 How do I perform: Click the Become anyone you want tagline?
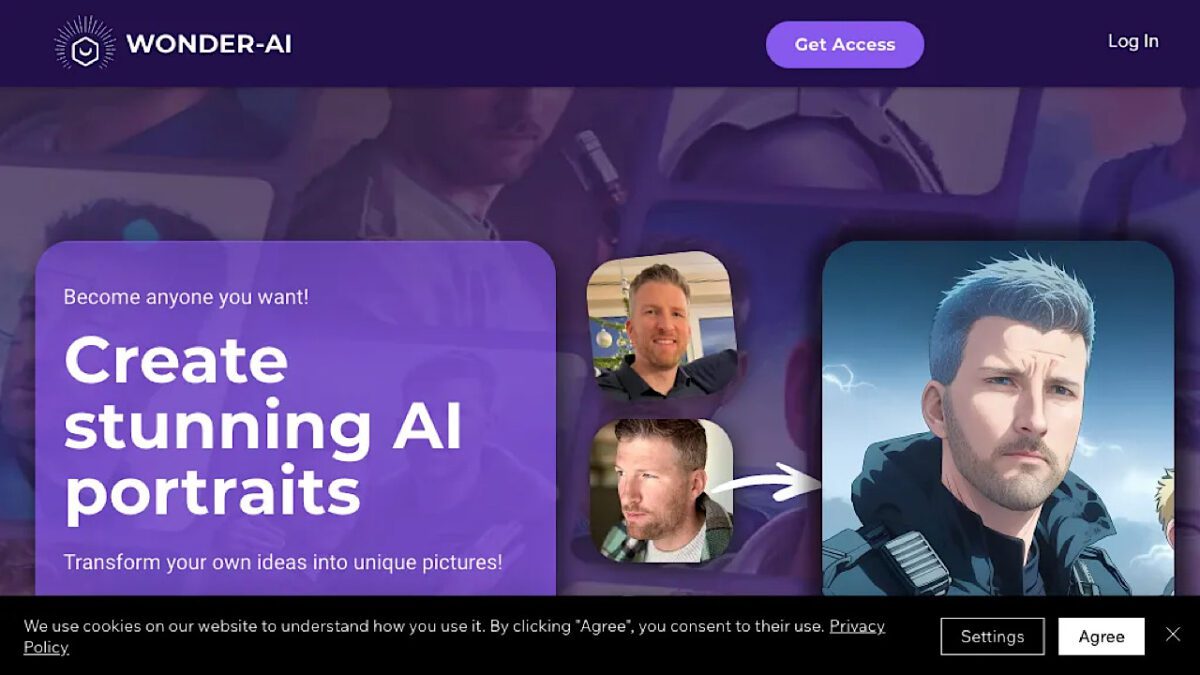(186, 297)
